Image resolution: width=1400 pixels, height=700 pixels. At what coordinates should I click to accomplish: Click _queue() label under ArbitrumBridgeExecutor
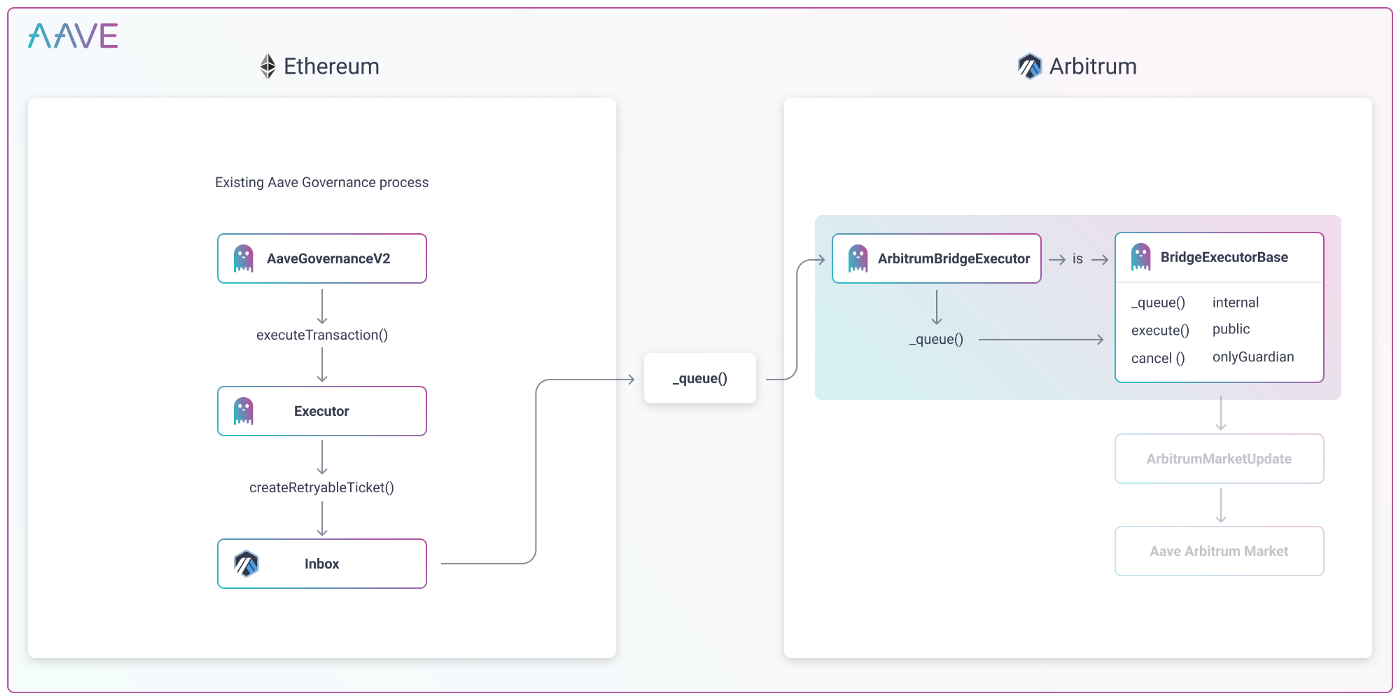pos(936,340)
